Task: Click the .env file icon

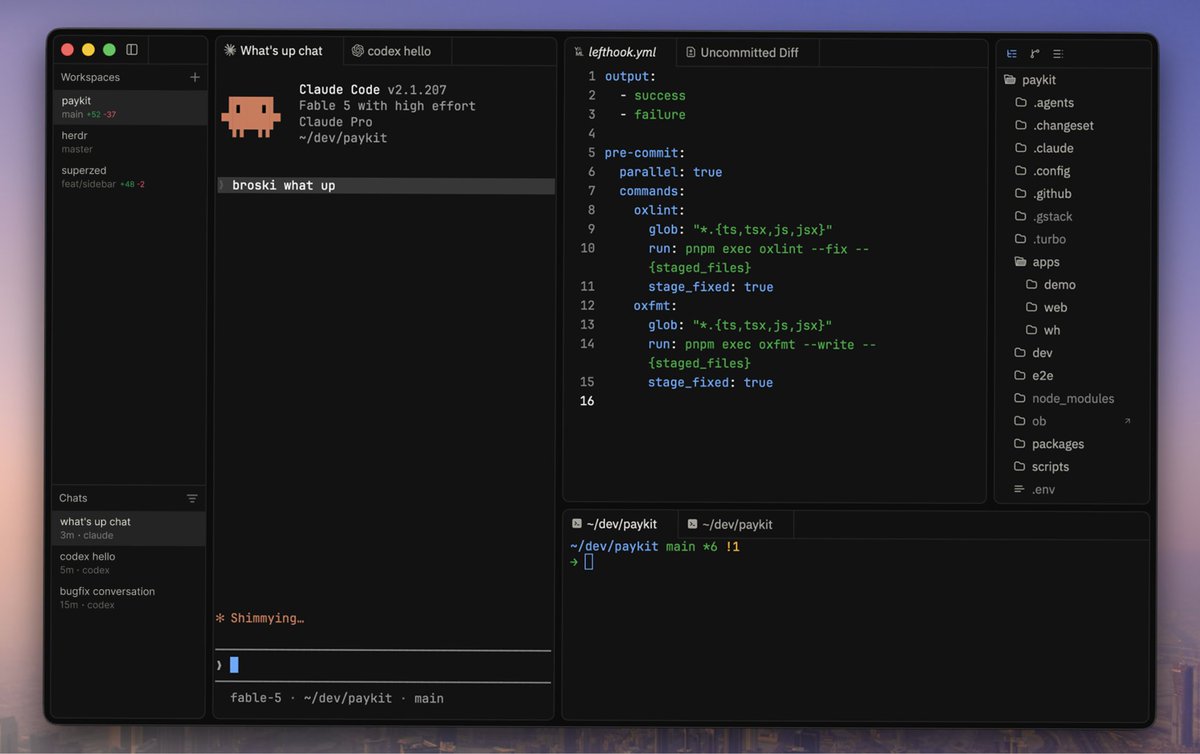Action: [1020, 489]
